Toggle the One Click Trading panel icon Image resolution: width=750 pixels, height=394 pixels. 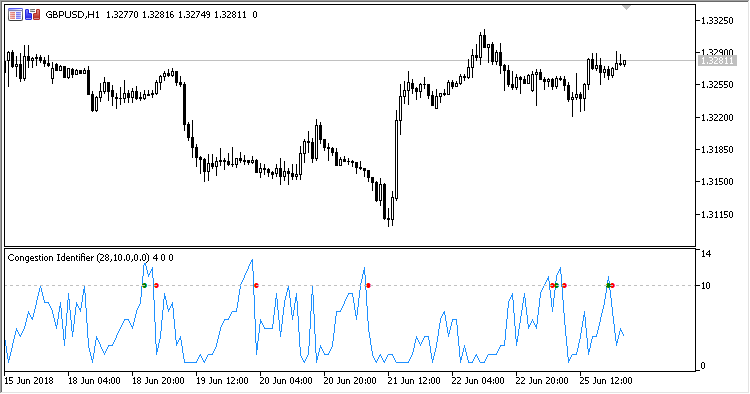[33, 15]
